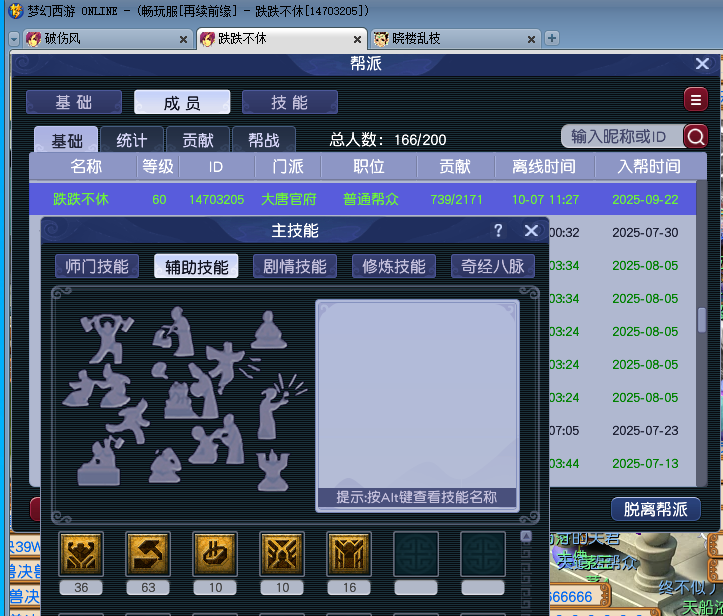The image size is (723, 616).
Task: Switch to 师门技能 tab
Action: point(97,266)
